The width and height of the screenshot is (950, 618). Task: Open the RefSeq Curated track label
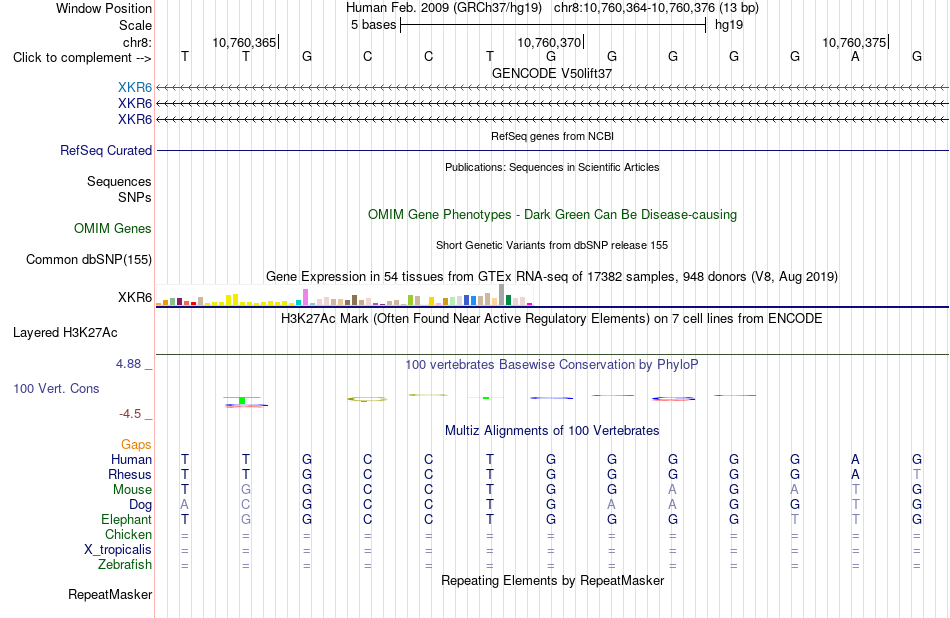click(x=106, y=150)
